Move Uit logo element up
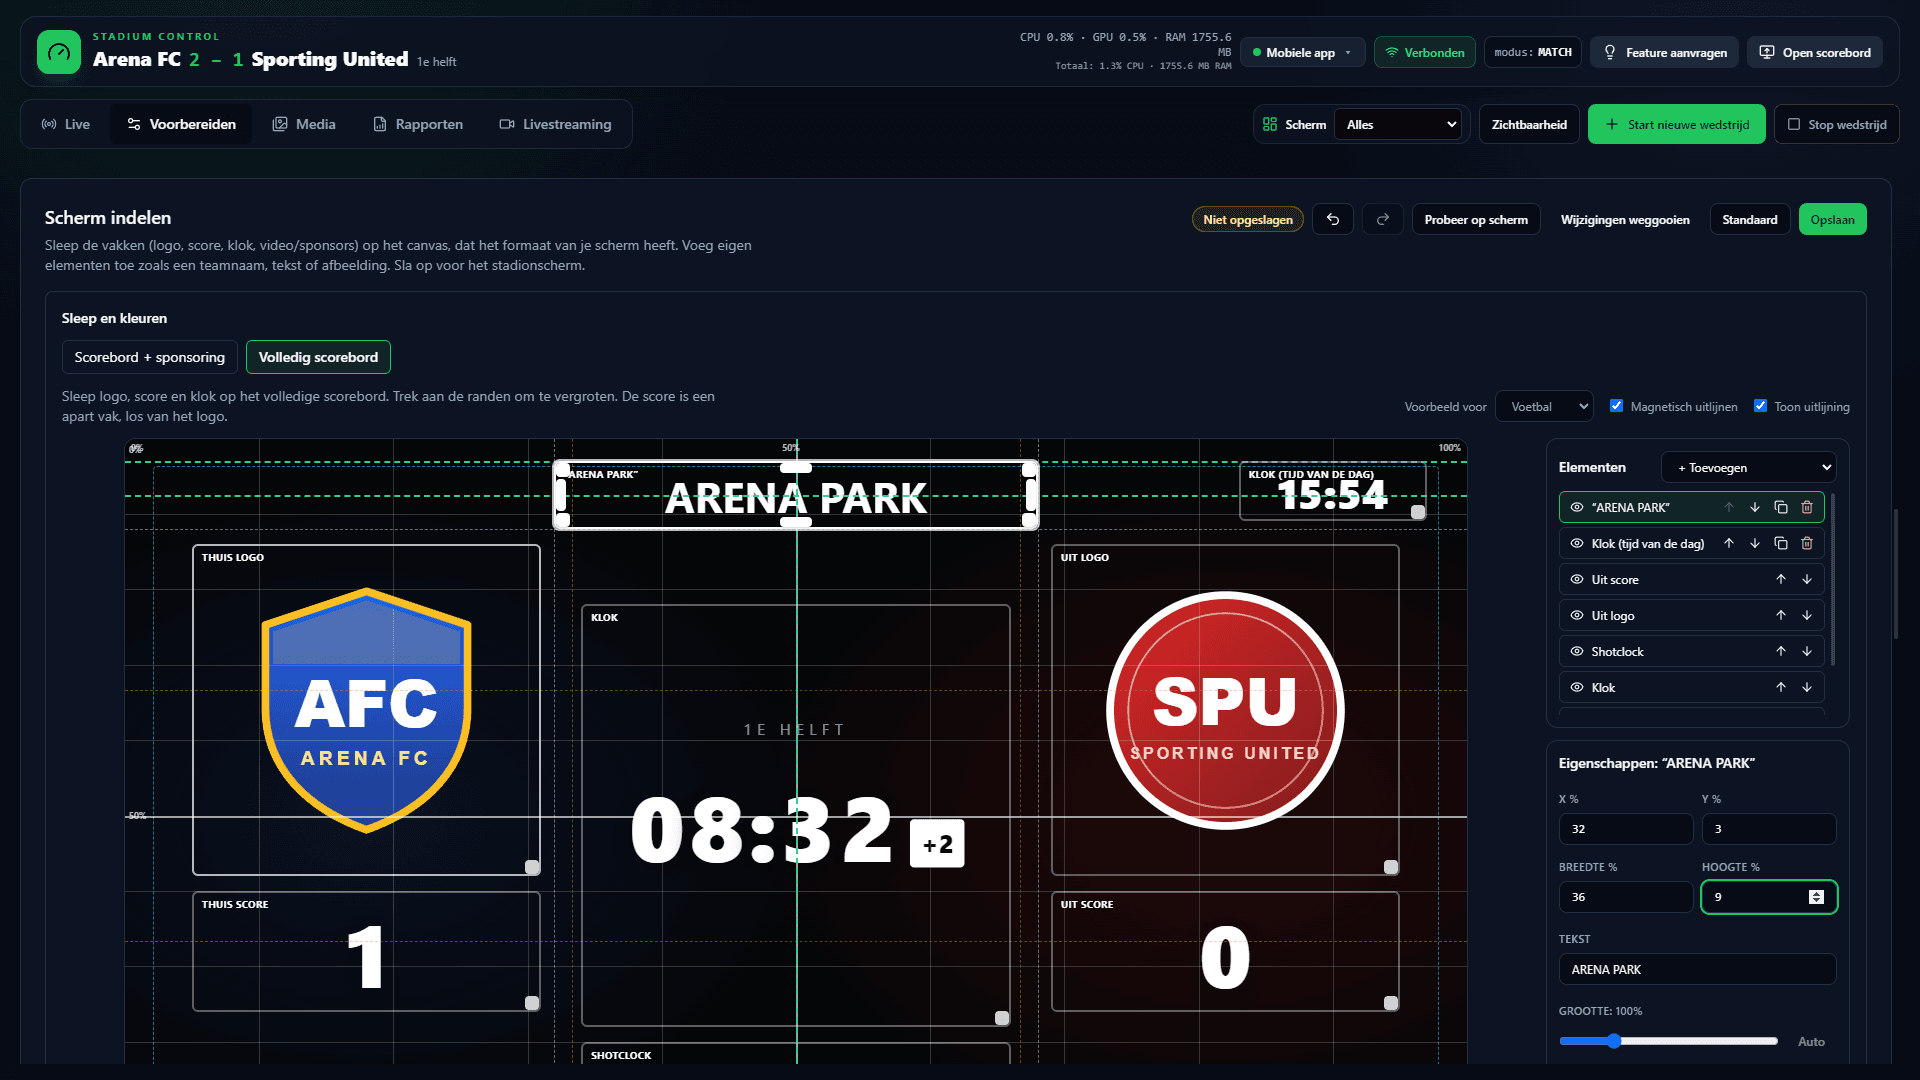The image size is (1920, 1080). click(1781, 615)
